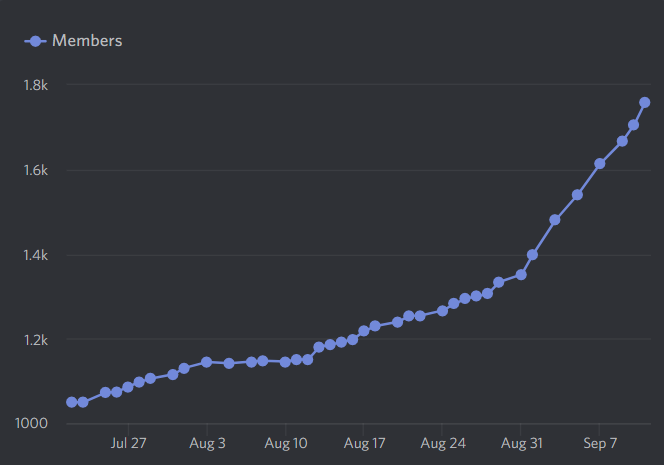The image size is (664, 465).
Task: Toggle the Members series via legend label
Action: pos(87,41)
